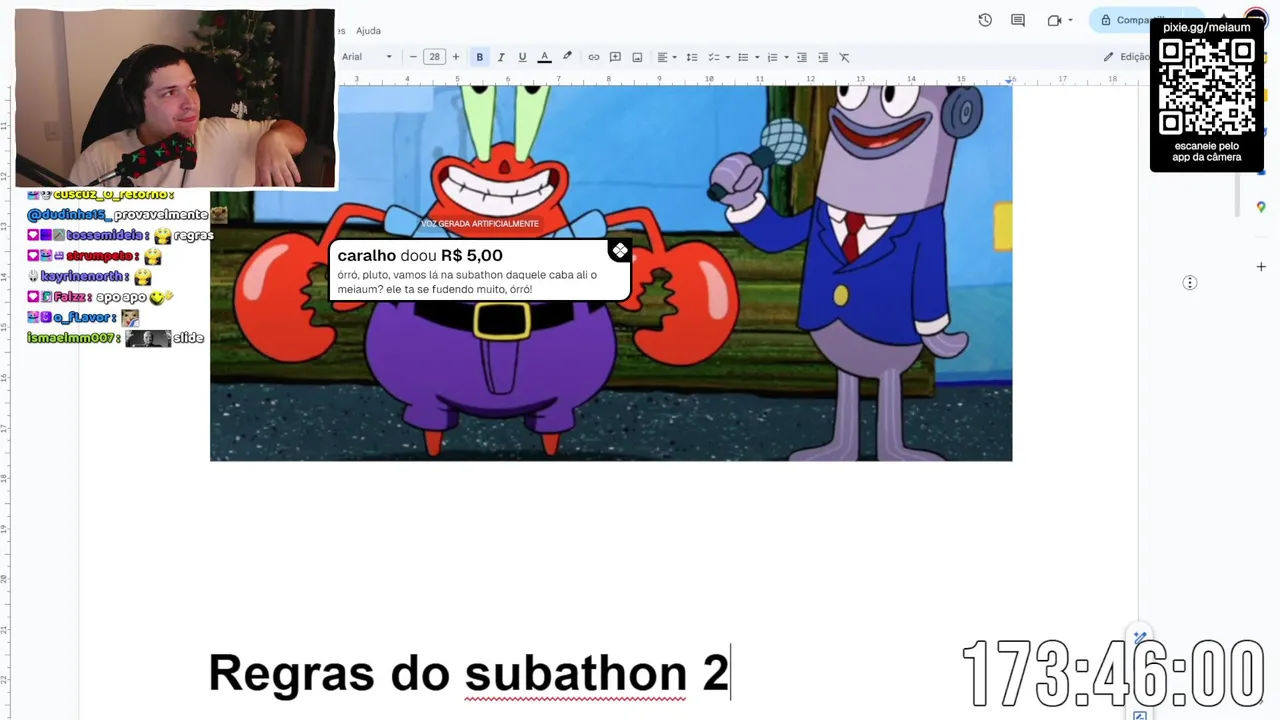Click the pixie.gg/meiaum link text
This screenshot has width=1280, height=720.
pyautogui.click(x=1207, y=27)
